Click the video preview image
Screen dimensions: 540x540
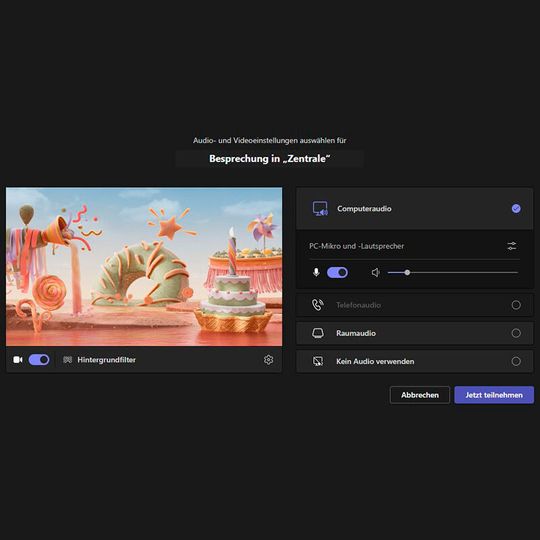click(x=144, y=267)
